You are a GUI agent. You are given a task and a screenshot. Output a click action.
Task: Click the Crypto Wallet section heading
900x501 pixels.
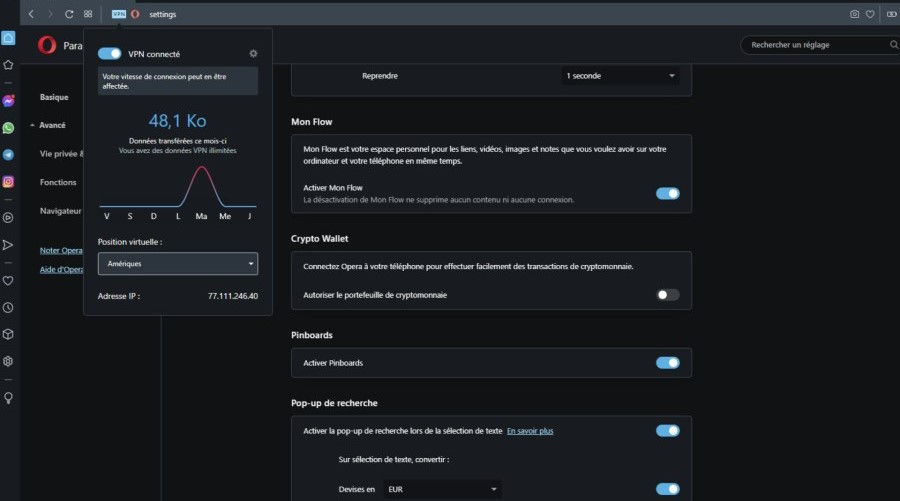point(319,239)
